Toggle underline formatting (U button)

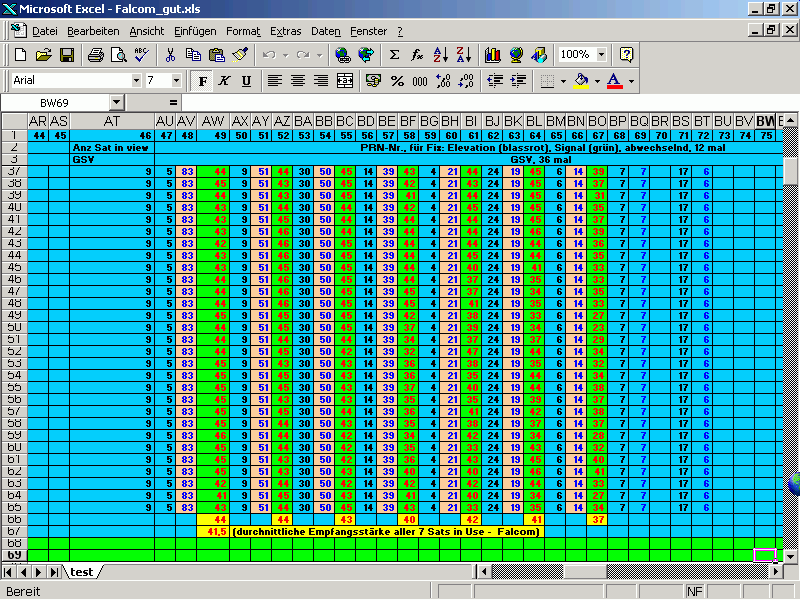(x=245, y=80)
